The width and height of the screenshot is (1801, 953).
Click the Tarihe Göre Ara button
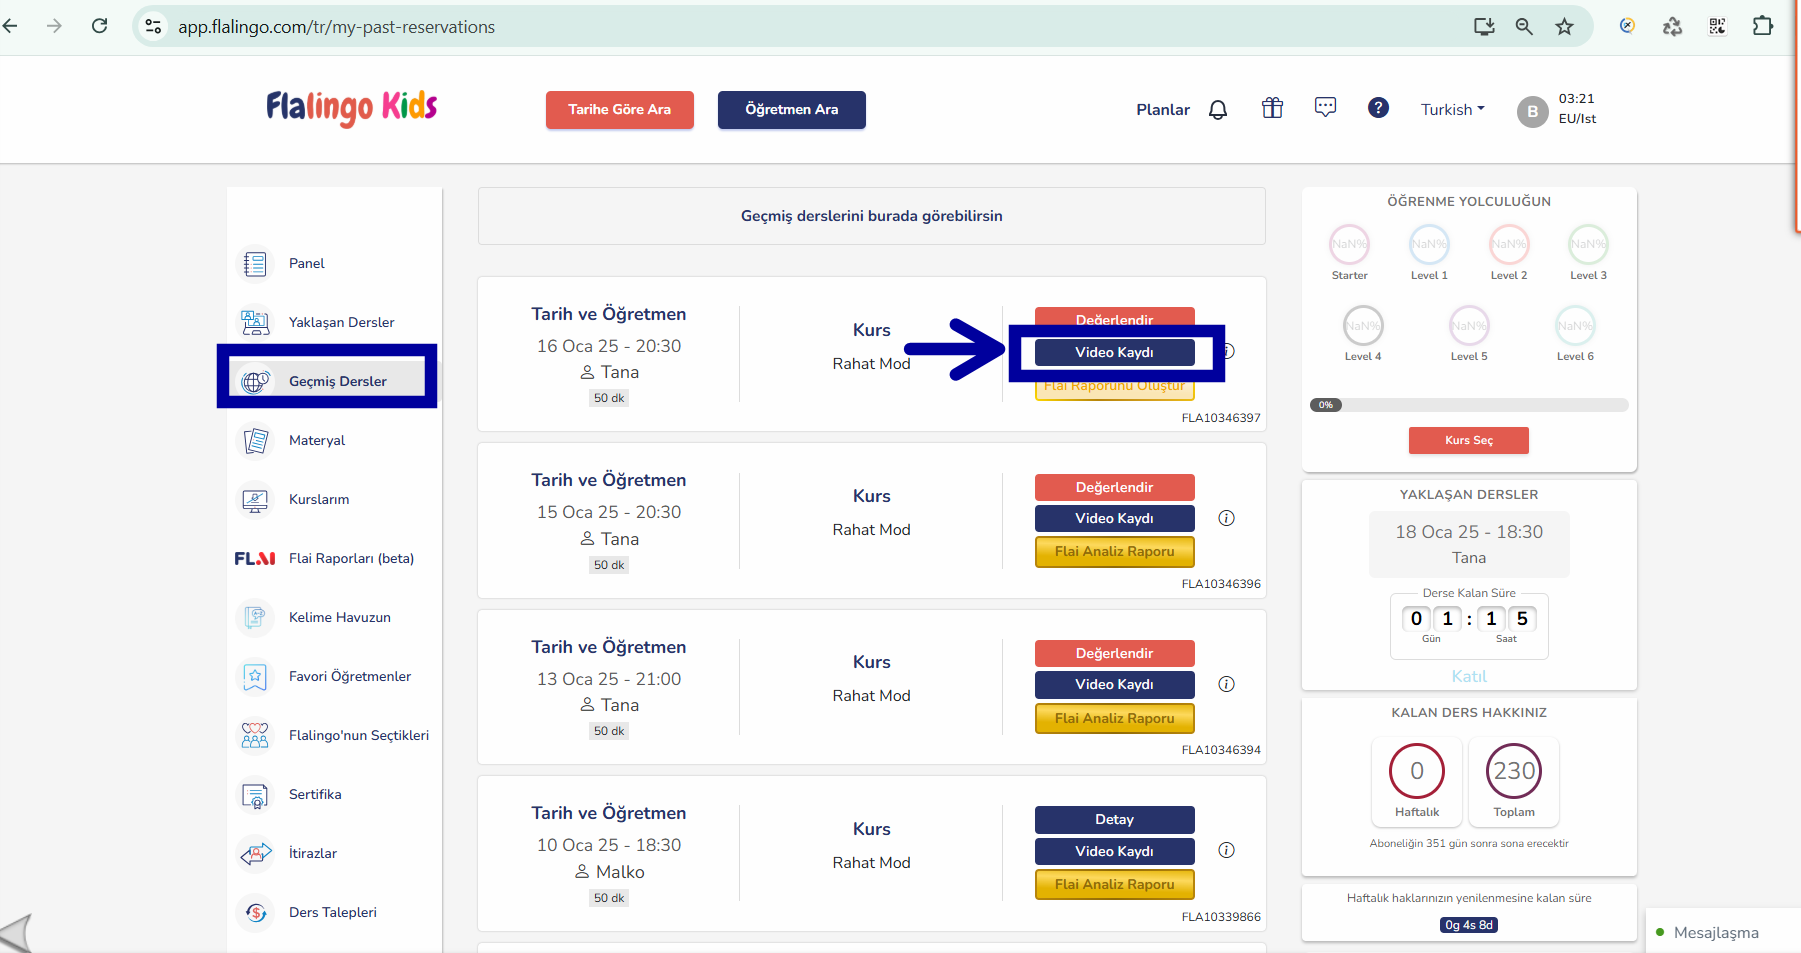coord(620,110)
